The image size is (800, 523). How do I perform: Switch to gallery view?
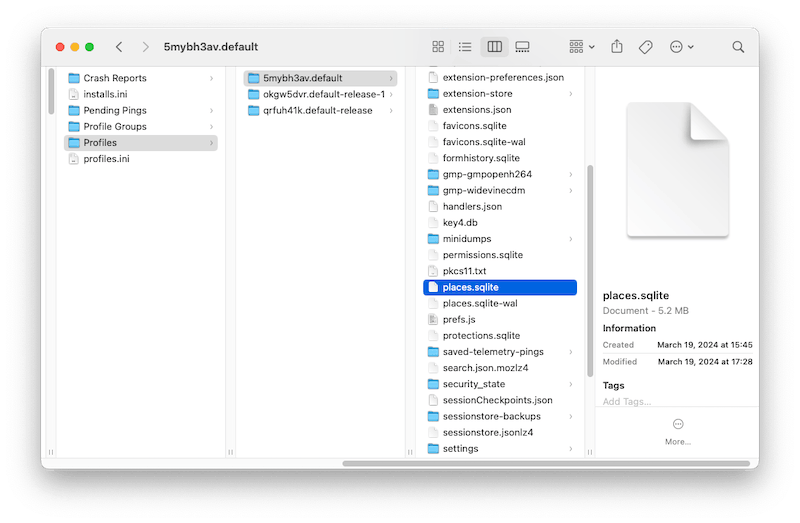point(522,47)
